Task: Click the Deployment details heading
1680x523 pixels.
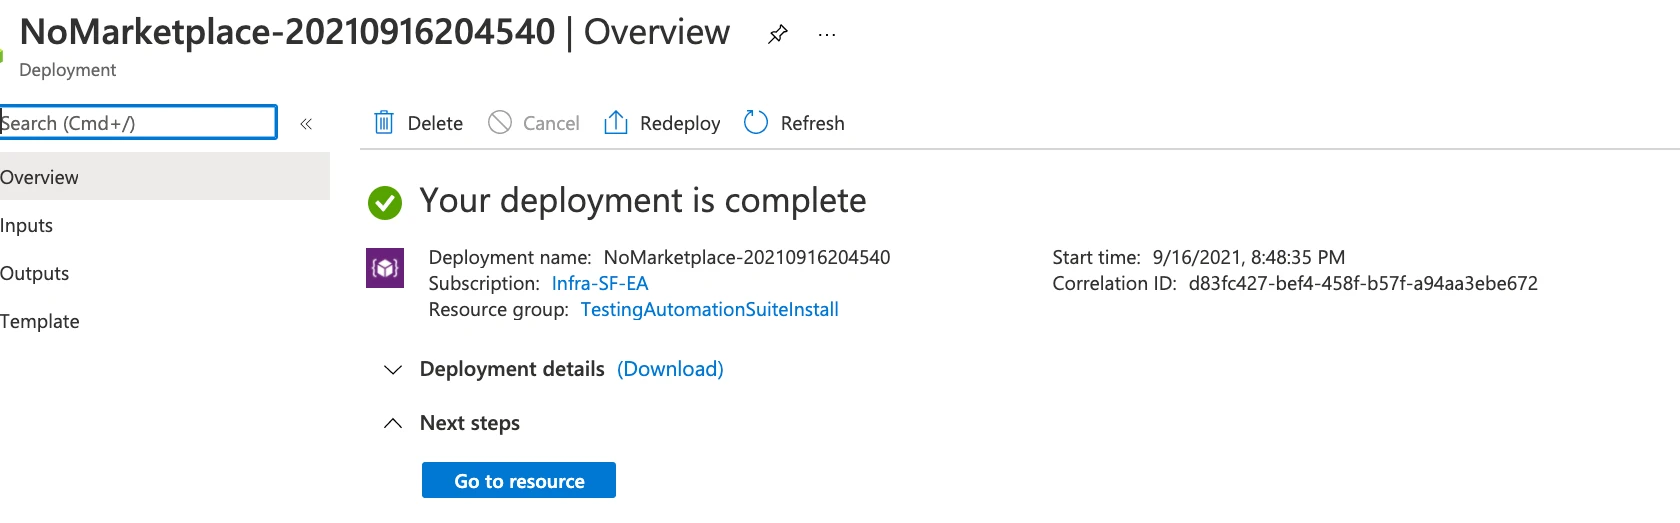Action: (x=512, y=369)
